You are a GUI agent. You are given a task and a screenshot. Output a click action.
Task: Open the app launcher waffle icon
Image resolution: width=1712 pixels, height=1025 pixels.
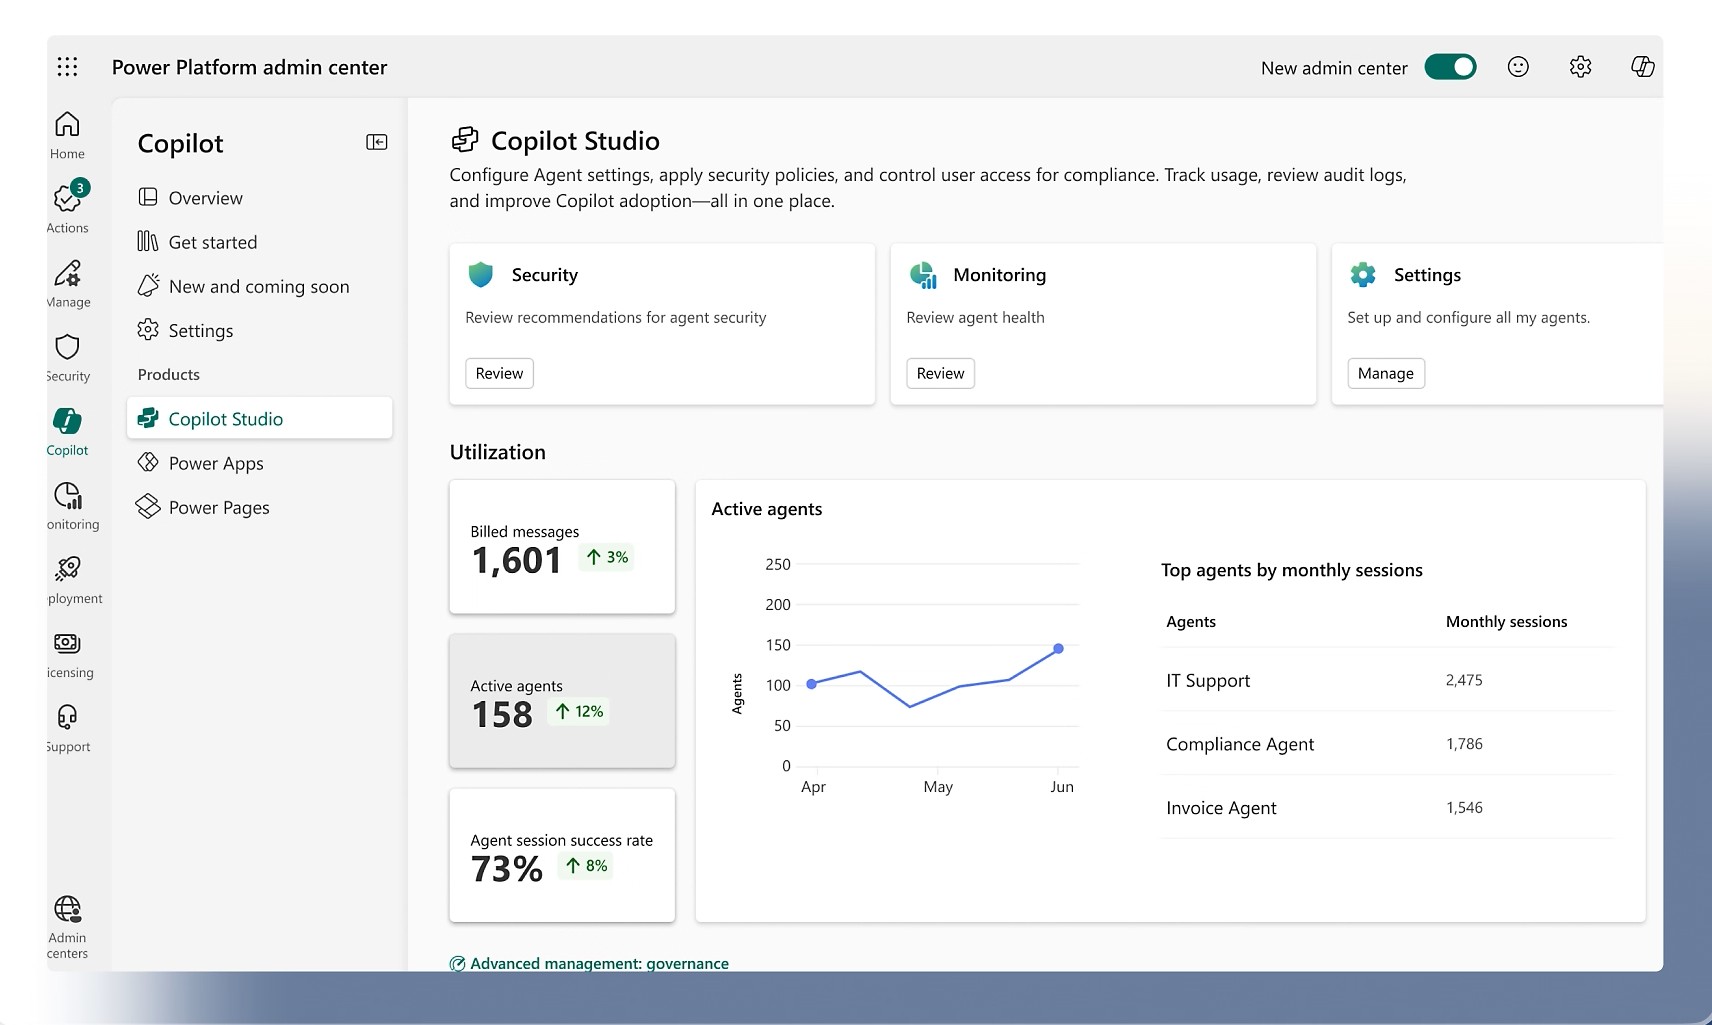point(67,67)
